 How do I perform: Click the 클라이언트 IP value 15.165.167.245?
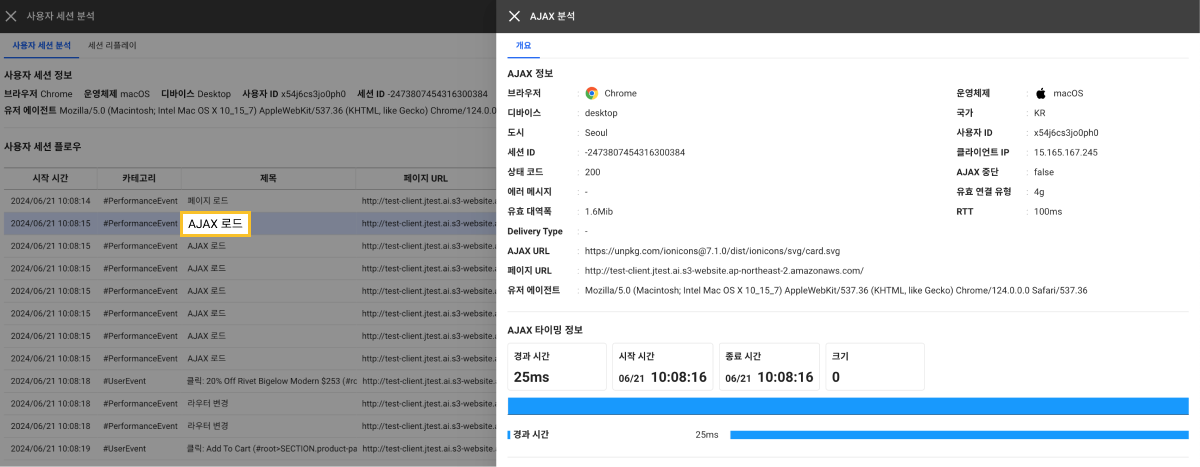1065,152
